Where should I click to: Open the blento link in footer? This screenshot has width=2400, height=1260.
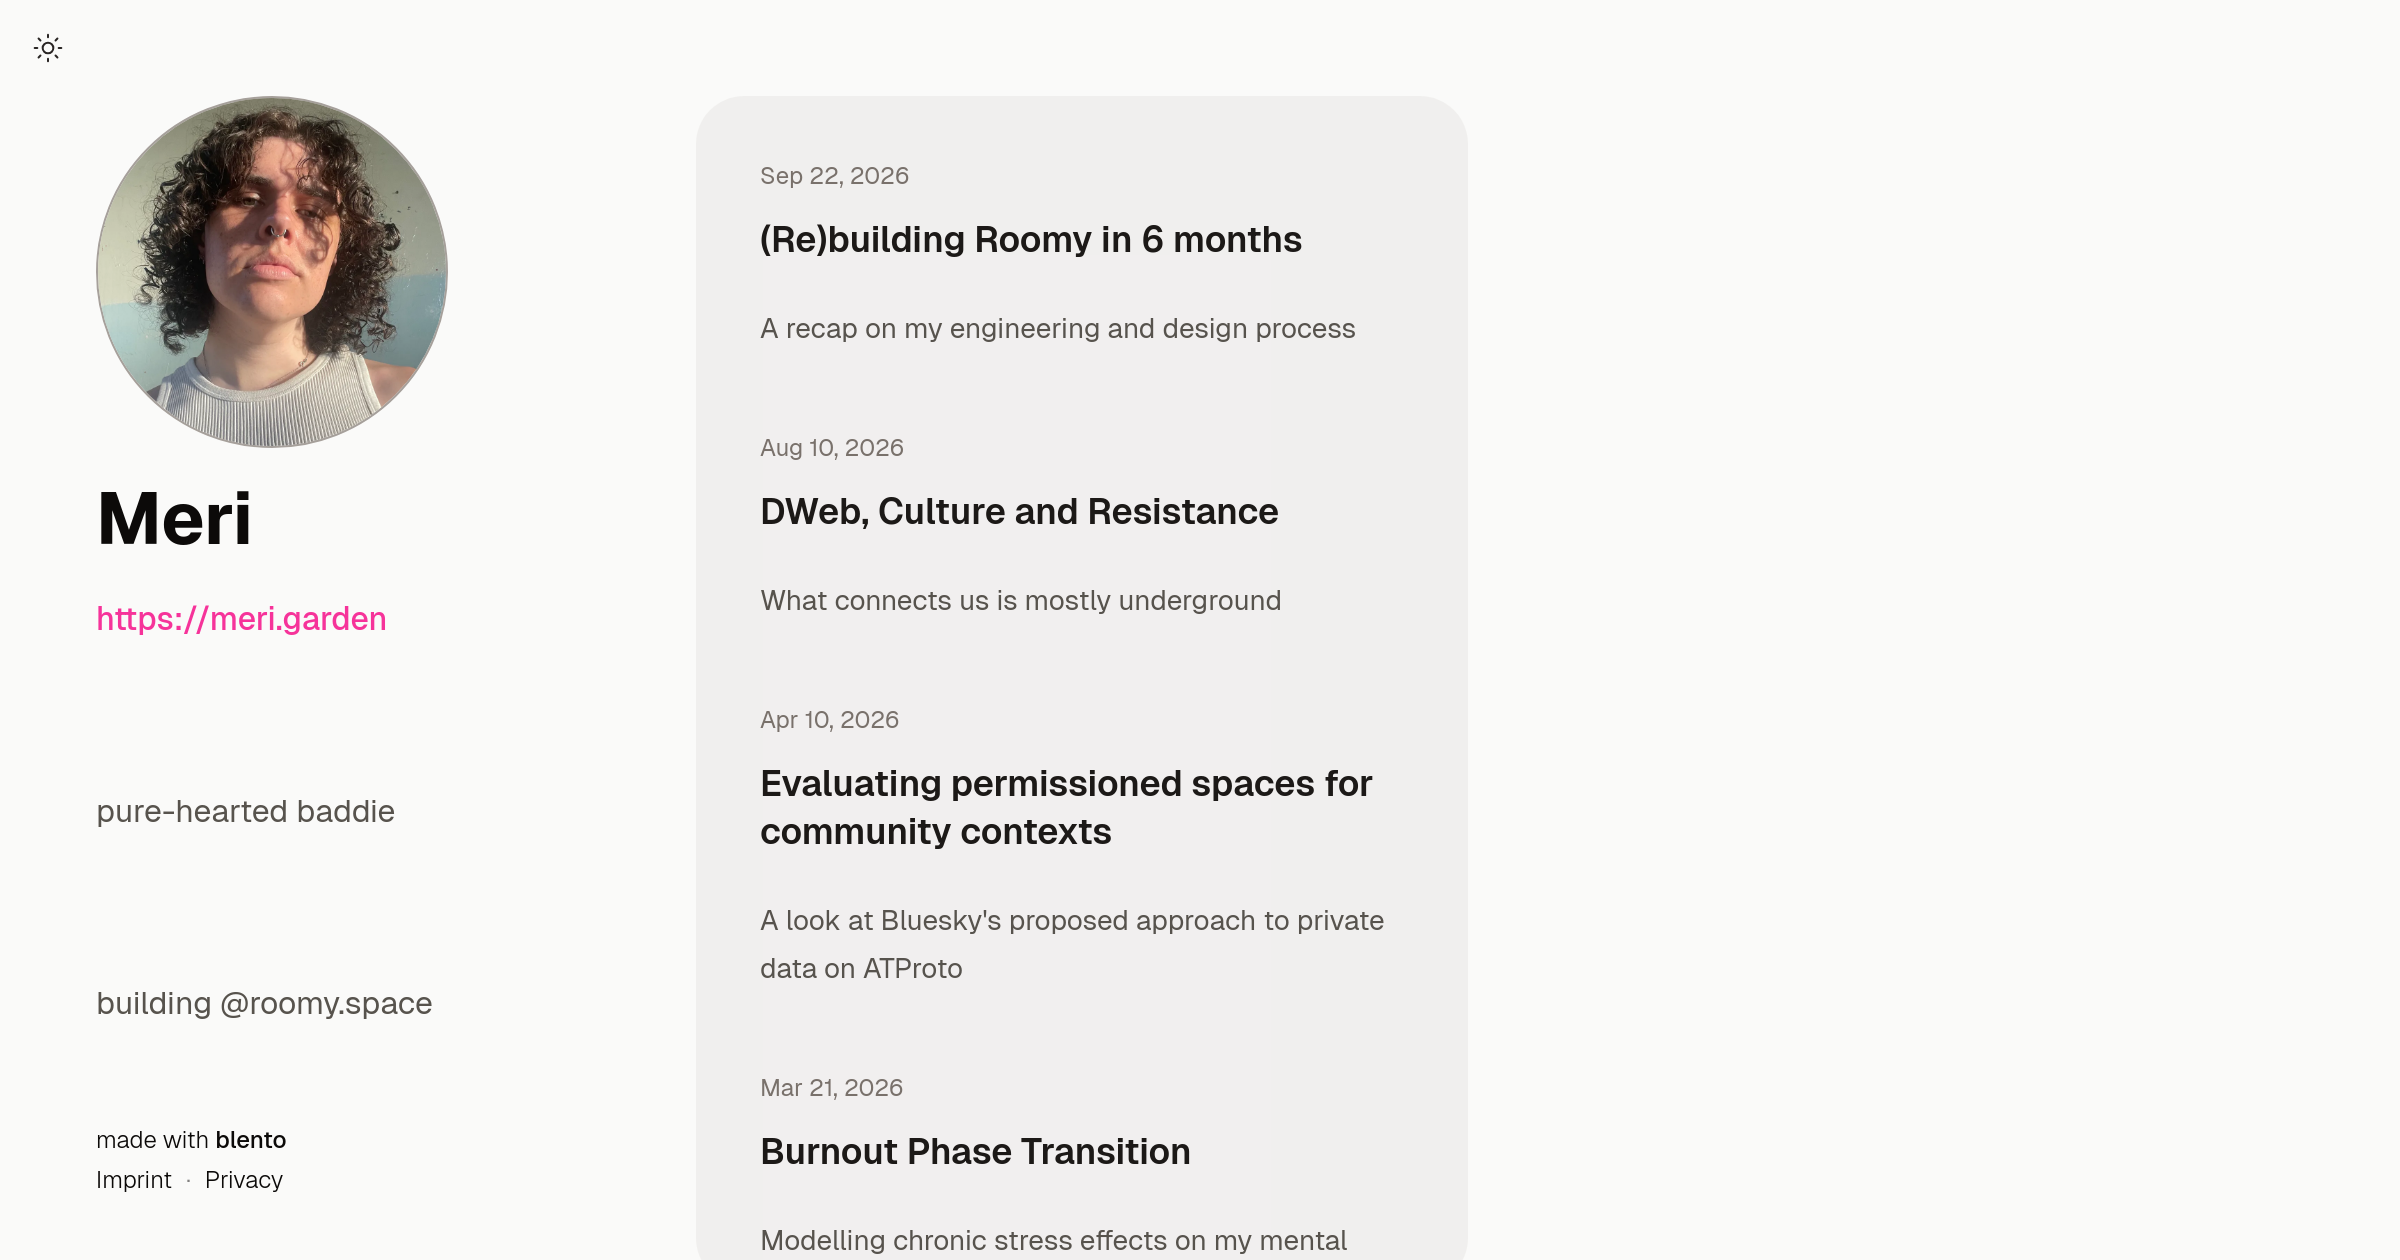251,1140
